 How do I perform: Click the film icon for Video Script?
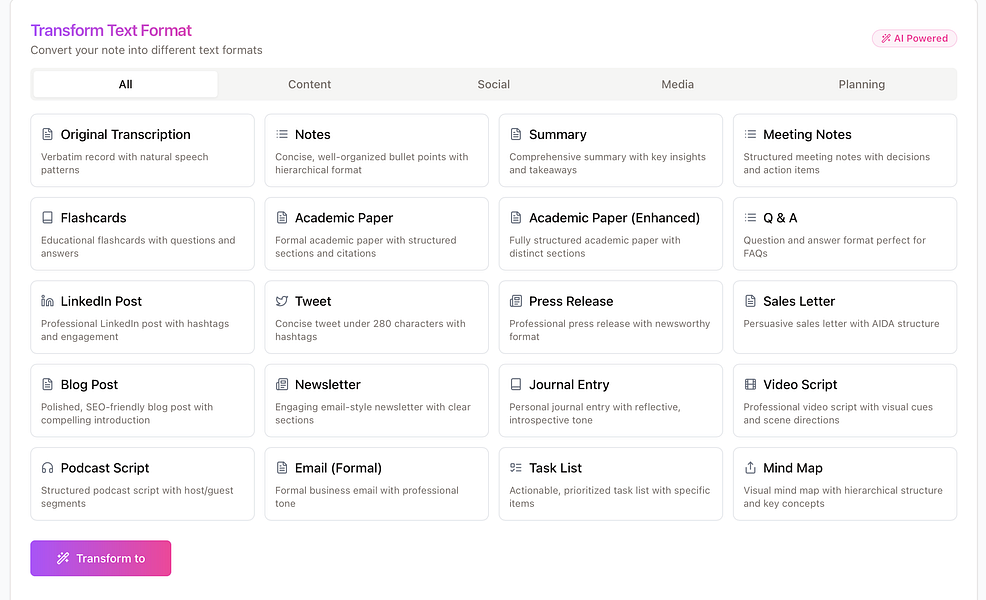[x=750, y=385]
